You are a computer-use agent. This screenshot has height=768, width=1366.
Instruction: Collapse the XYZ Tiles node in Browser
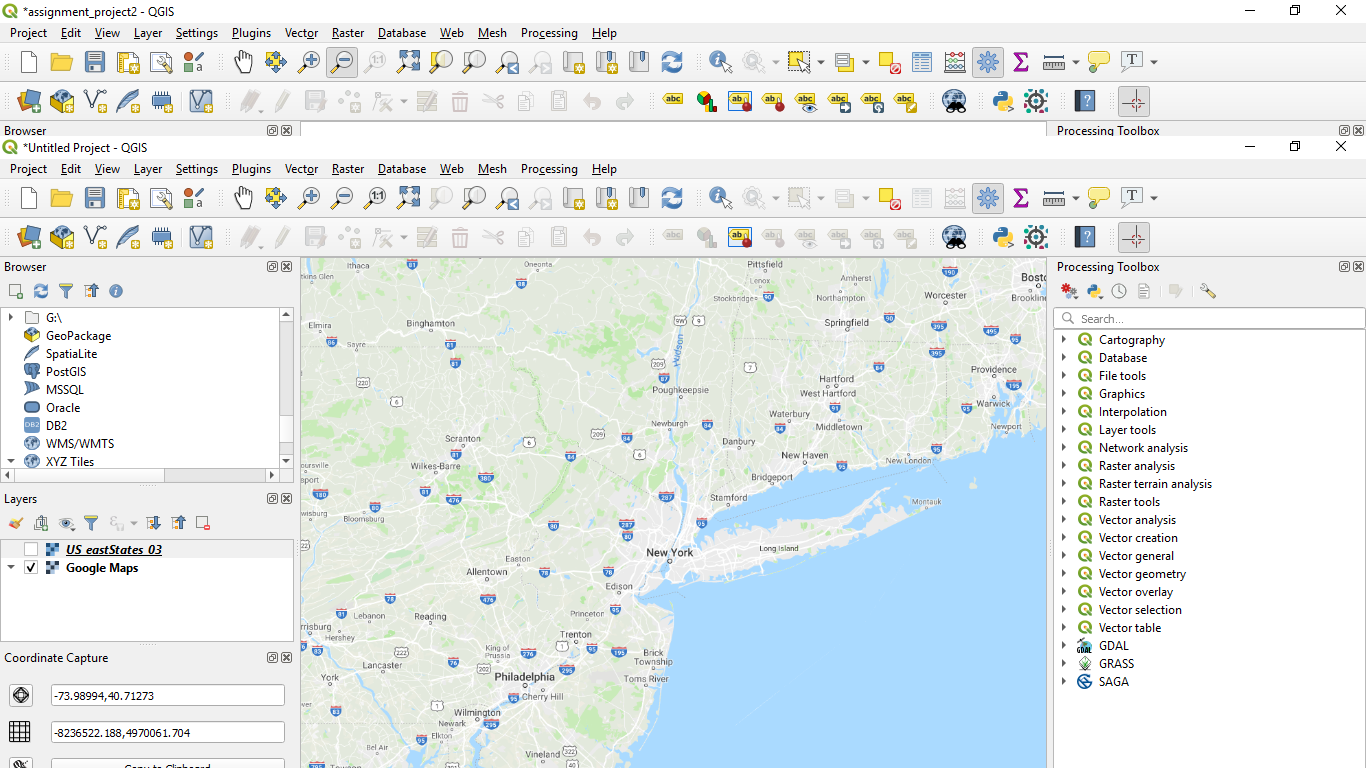pyautogui.click(x=10, y=461)
